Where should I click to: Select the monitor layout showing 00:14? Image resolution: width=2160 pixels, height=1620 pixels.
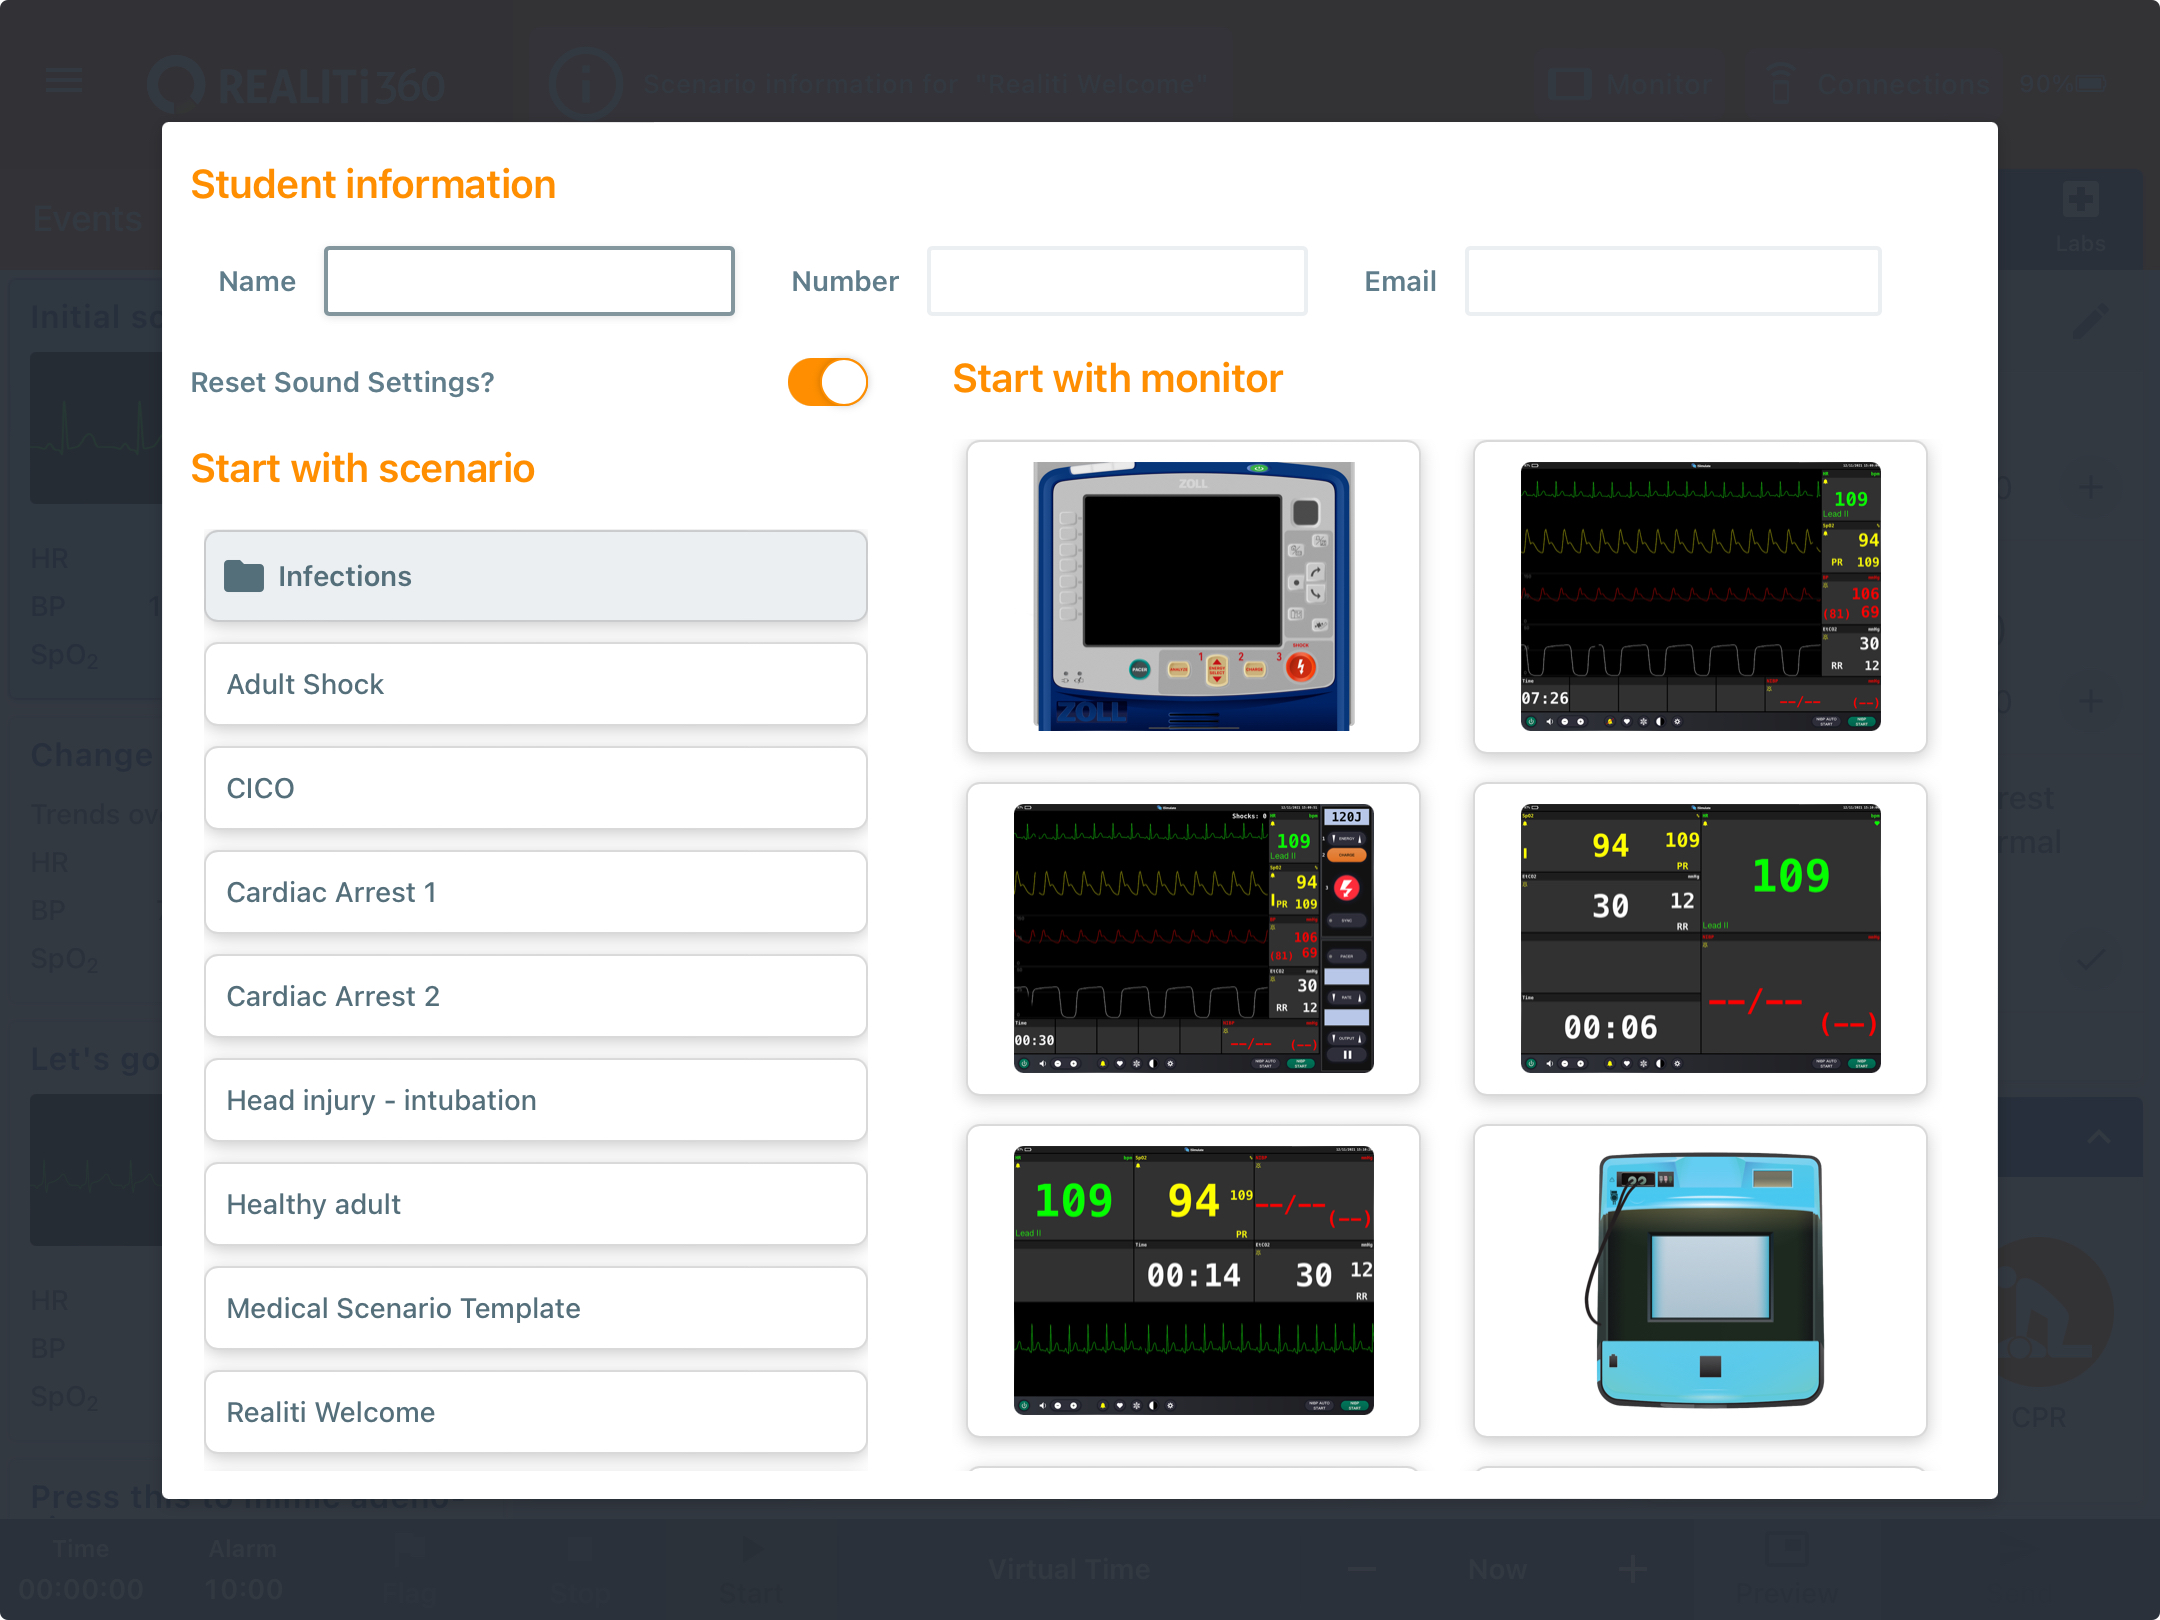[x=1193, y=1280]
